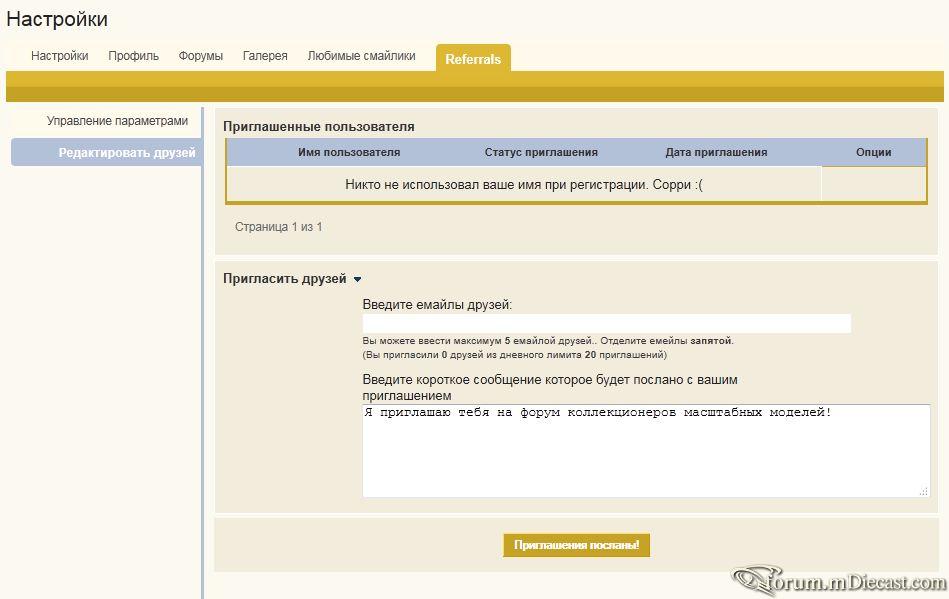Switch to the Профиль tab

(133, 56)
